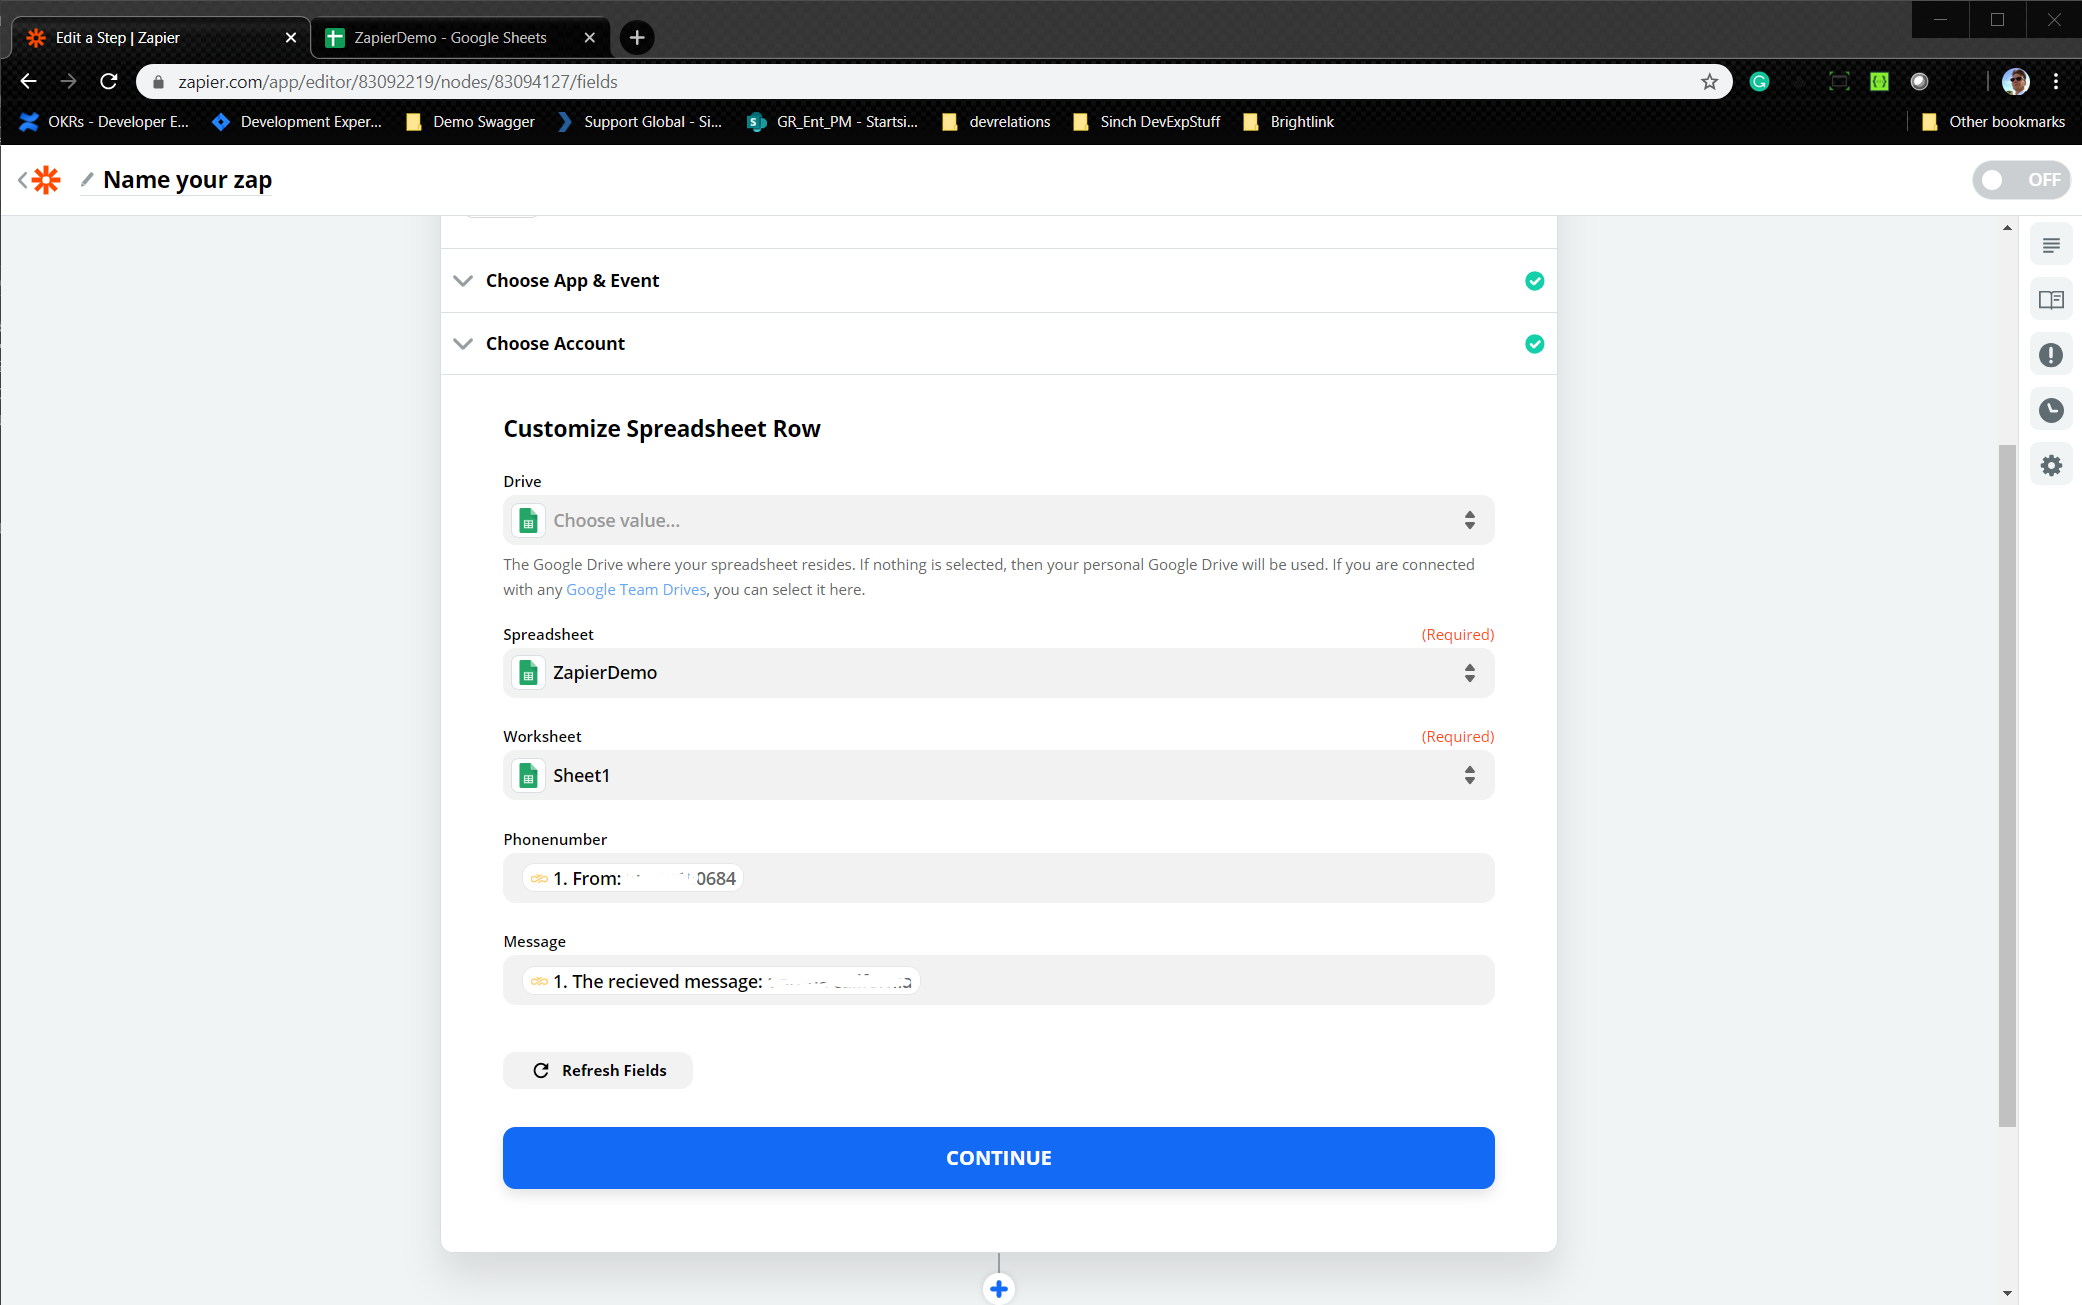
Task: Switch to the ZapierDemo Google Sheets tab
Action: [460, 38]
